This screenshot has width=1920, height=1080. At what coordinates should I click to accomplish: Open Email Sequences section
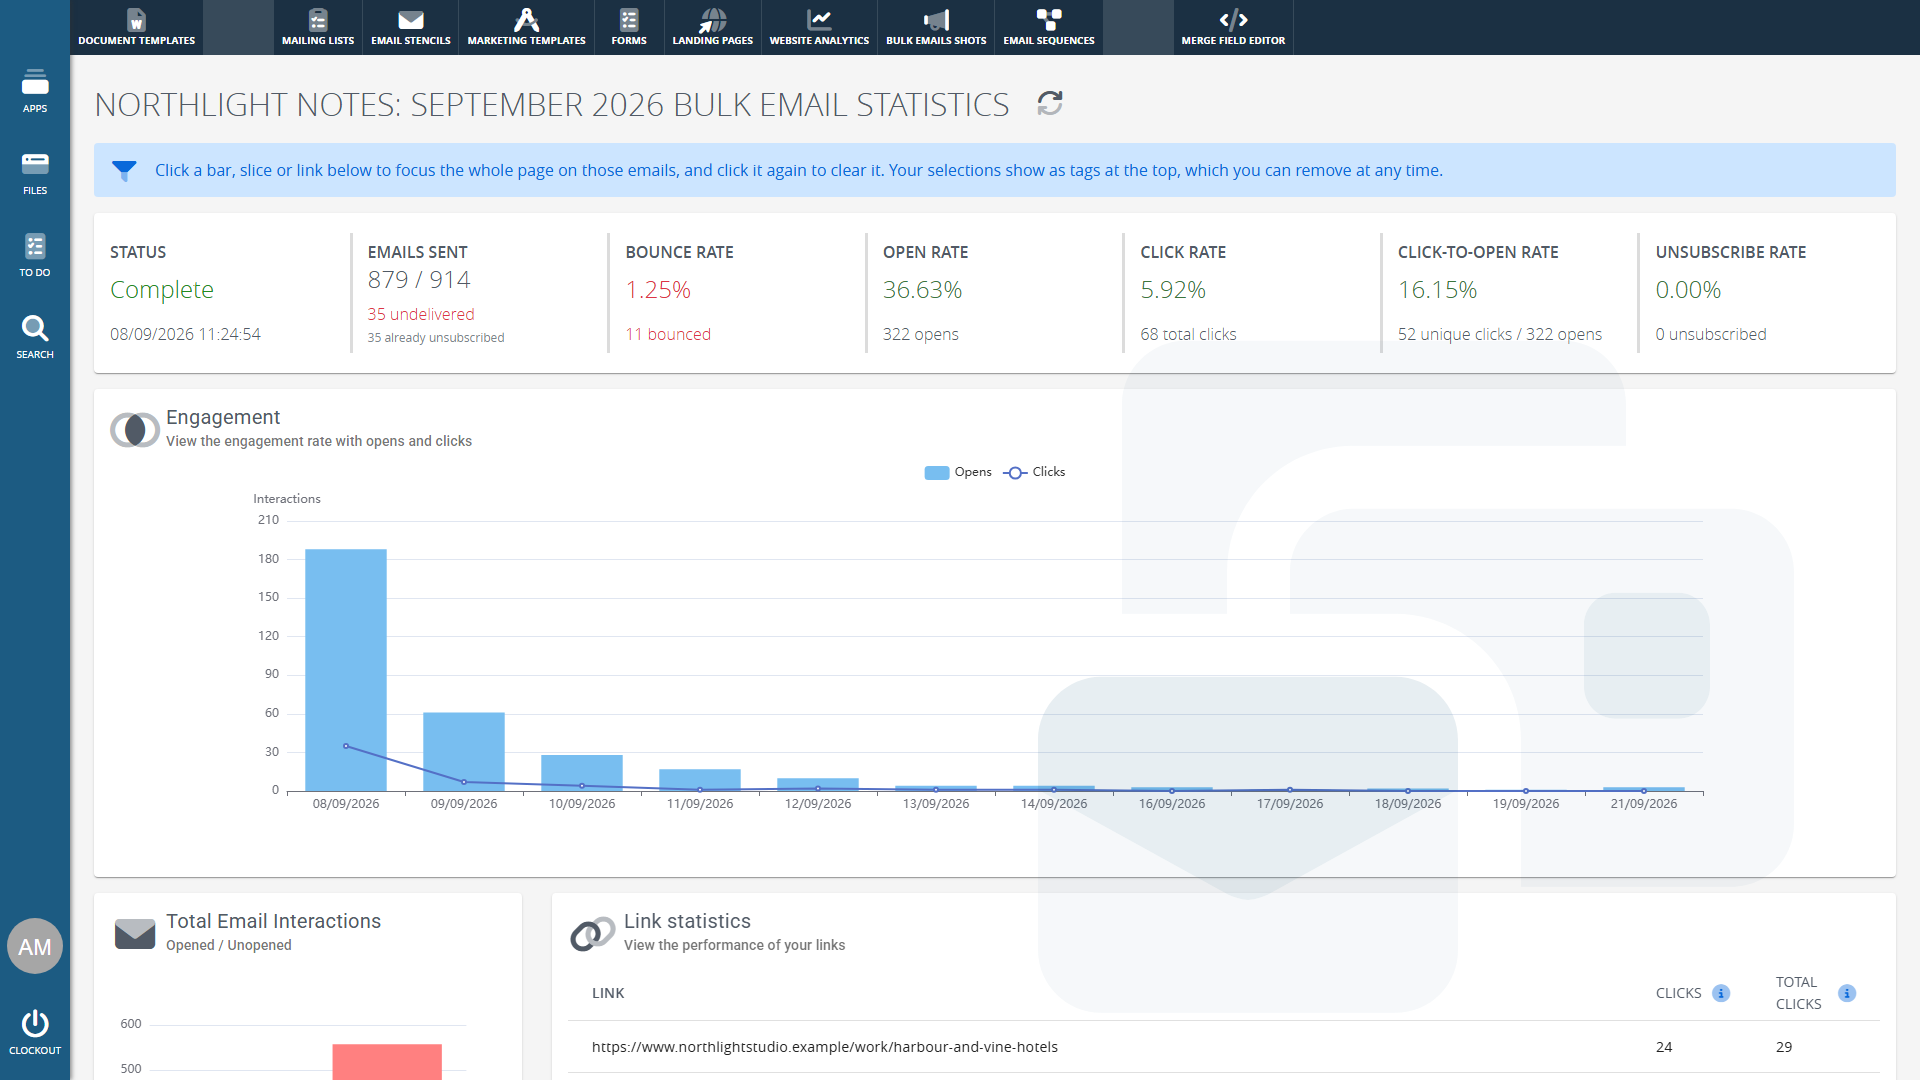(1049, 27)
